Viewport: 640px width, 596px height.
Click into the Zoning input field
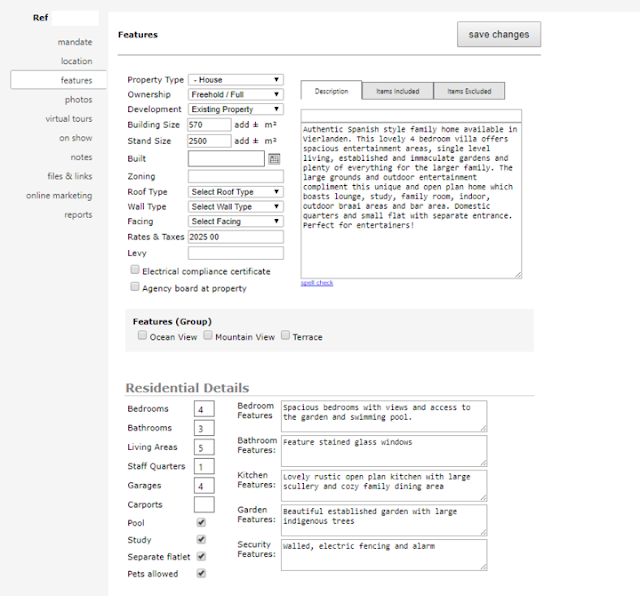point(236,176)
